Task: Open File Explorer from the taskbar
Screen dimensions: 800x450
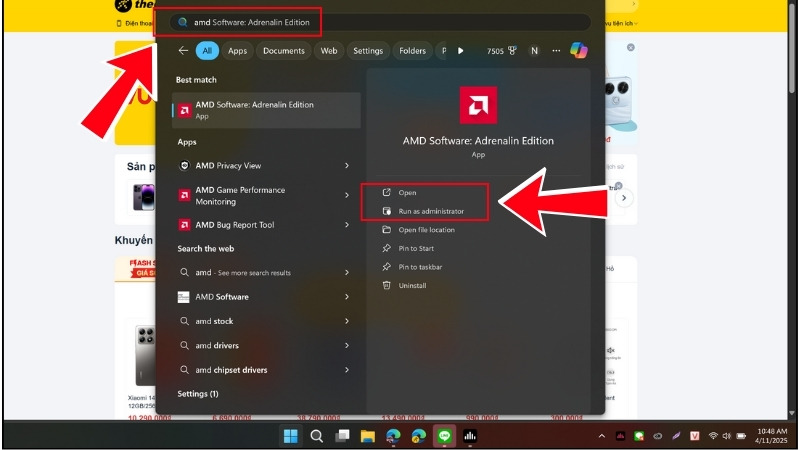Action: (x=367, y=436)
